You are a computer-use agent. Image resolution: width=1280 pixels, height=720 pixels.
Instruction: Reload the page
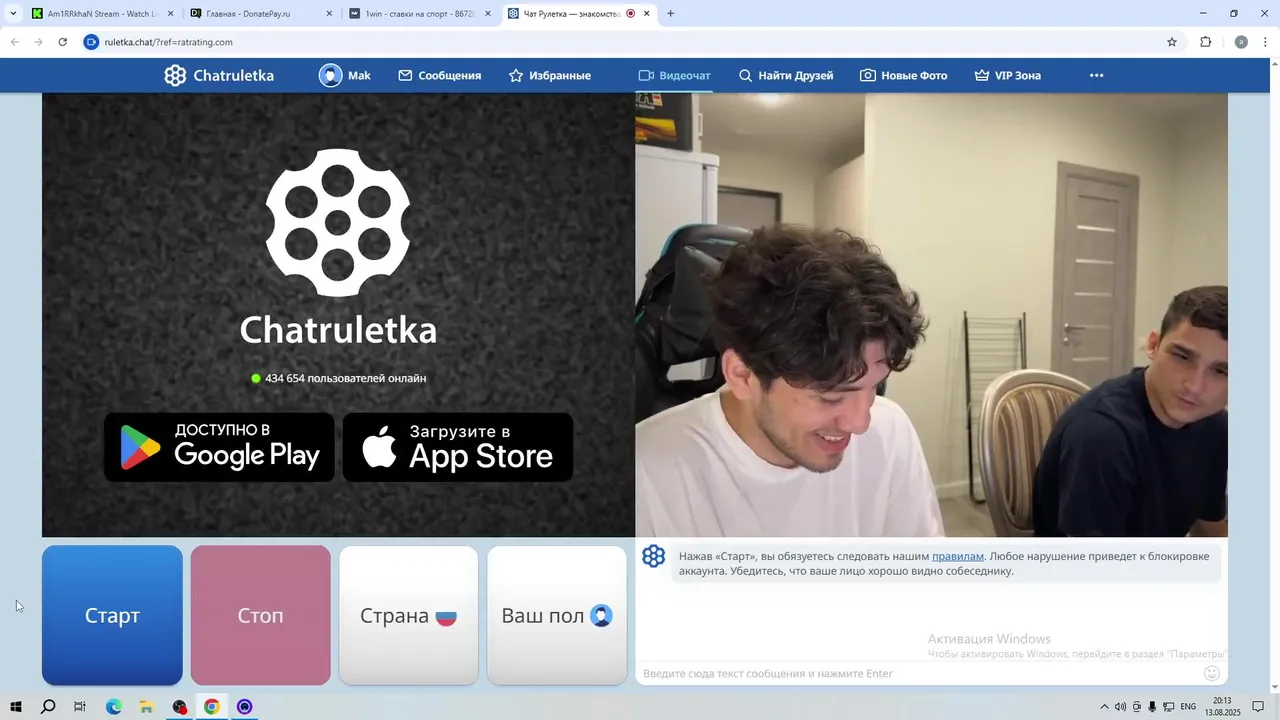pyautogui.click(x=62, y=42)
